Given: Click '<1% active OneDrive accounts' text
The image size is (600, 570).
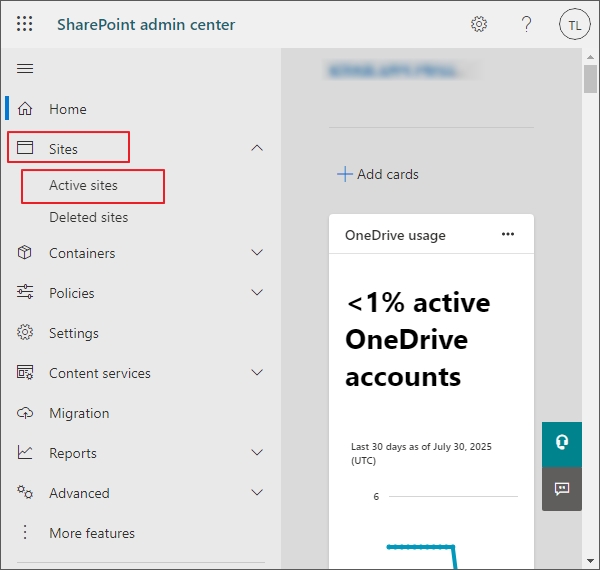Looking at the screenshot, I should click(417, 340).
